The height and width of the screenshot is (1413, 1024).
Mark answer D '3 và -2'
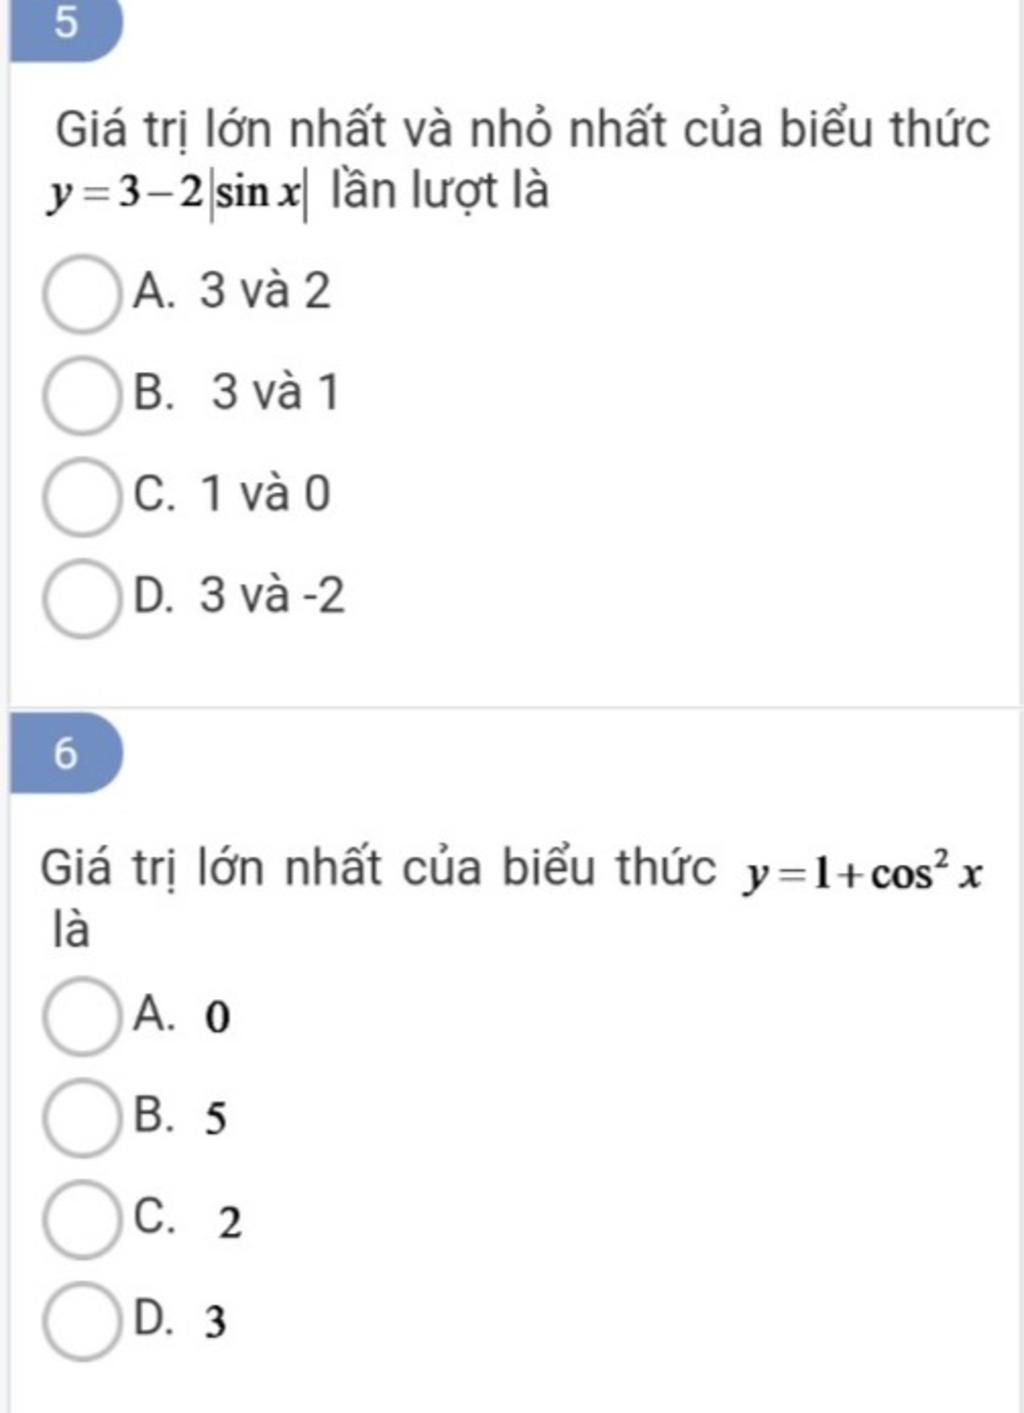coord(81,599)
